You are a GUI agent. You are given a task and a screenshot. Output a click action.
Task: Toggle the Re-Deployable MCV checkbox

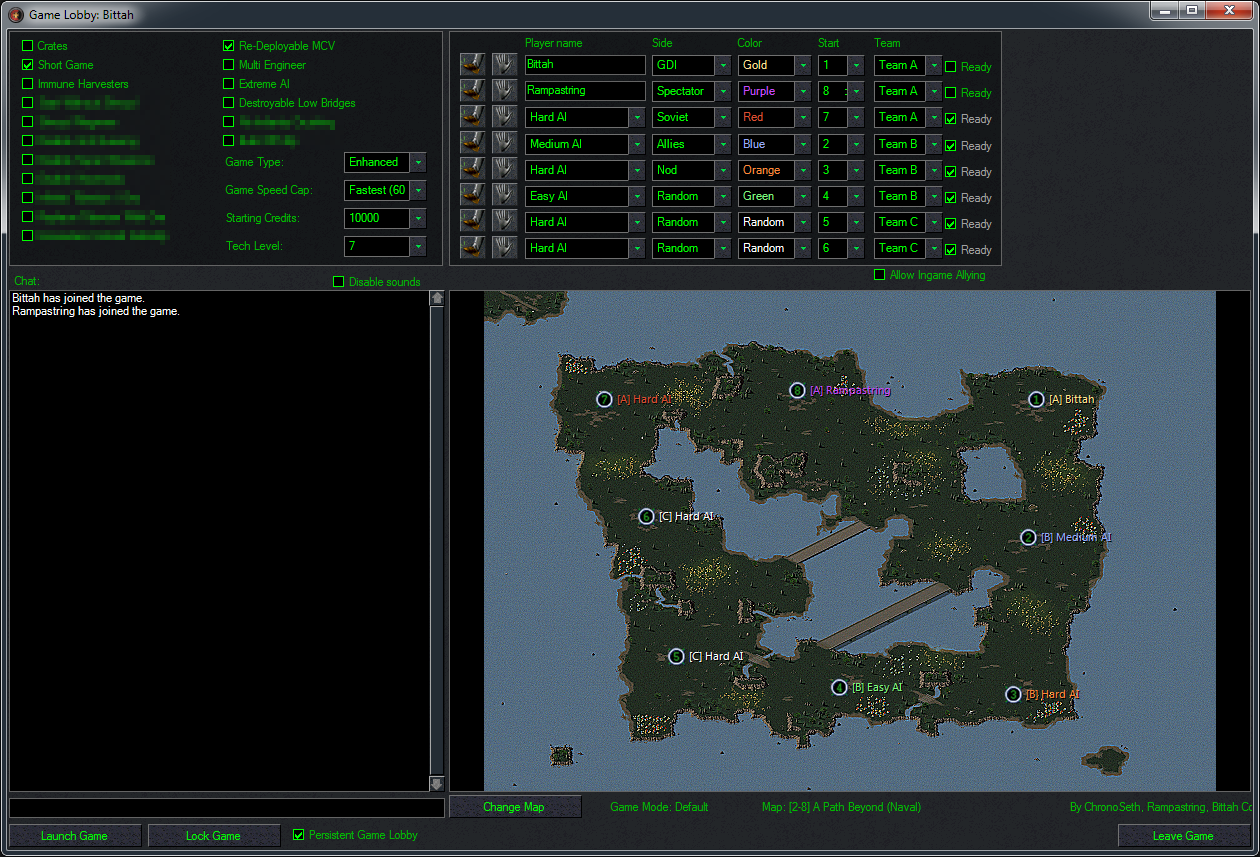coord(229,46)
